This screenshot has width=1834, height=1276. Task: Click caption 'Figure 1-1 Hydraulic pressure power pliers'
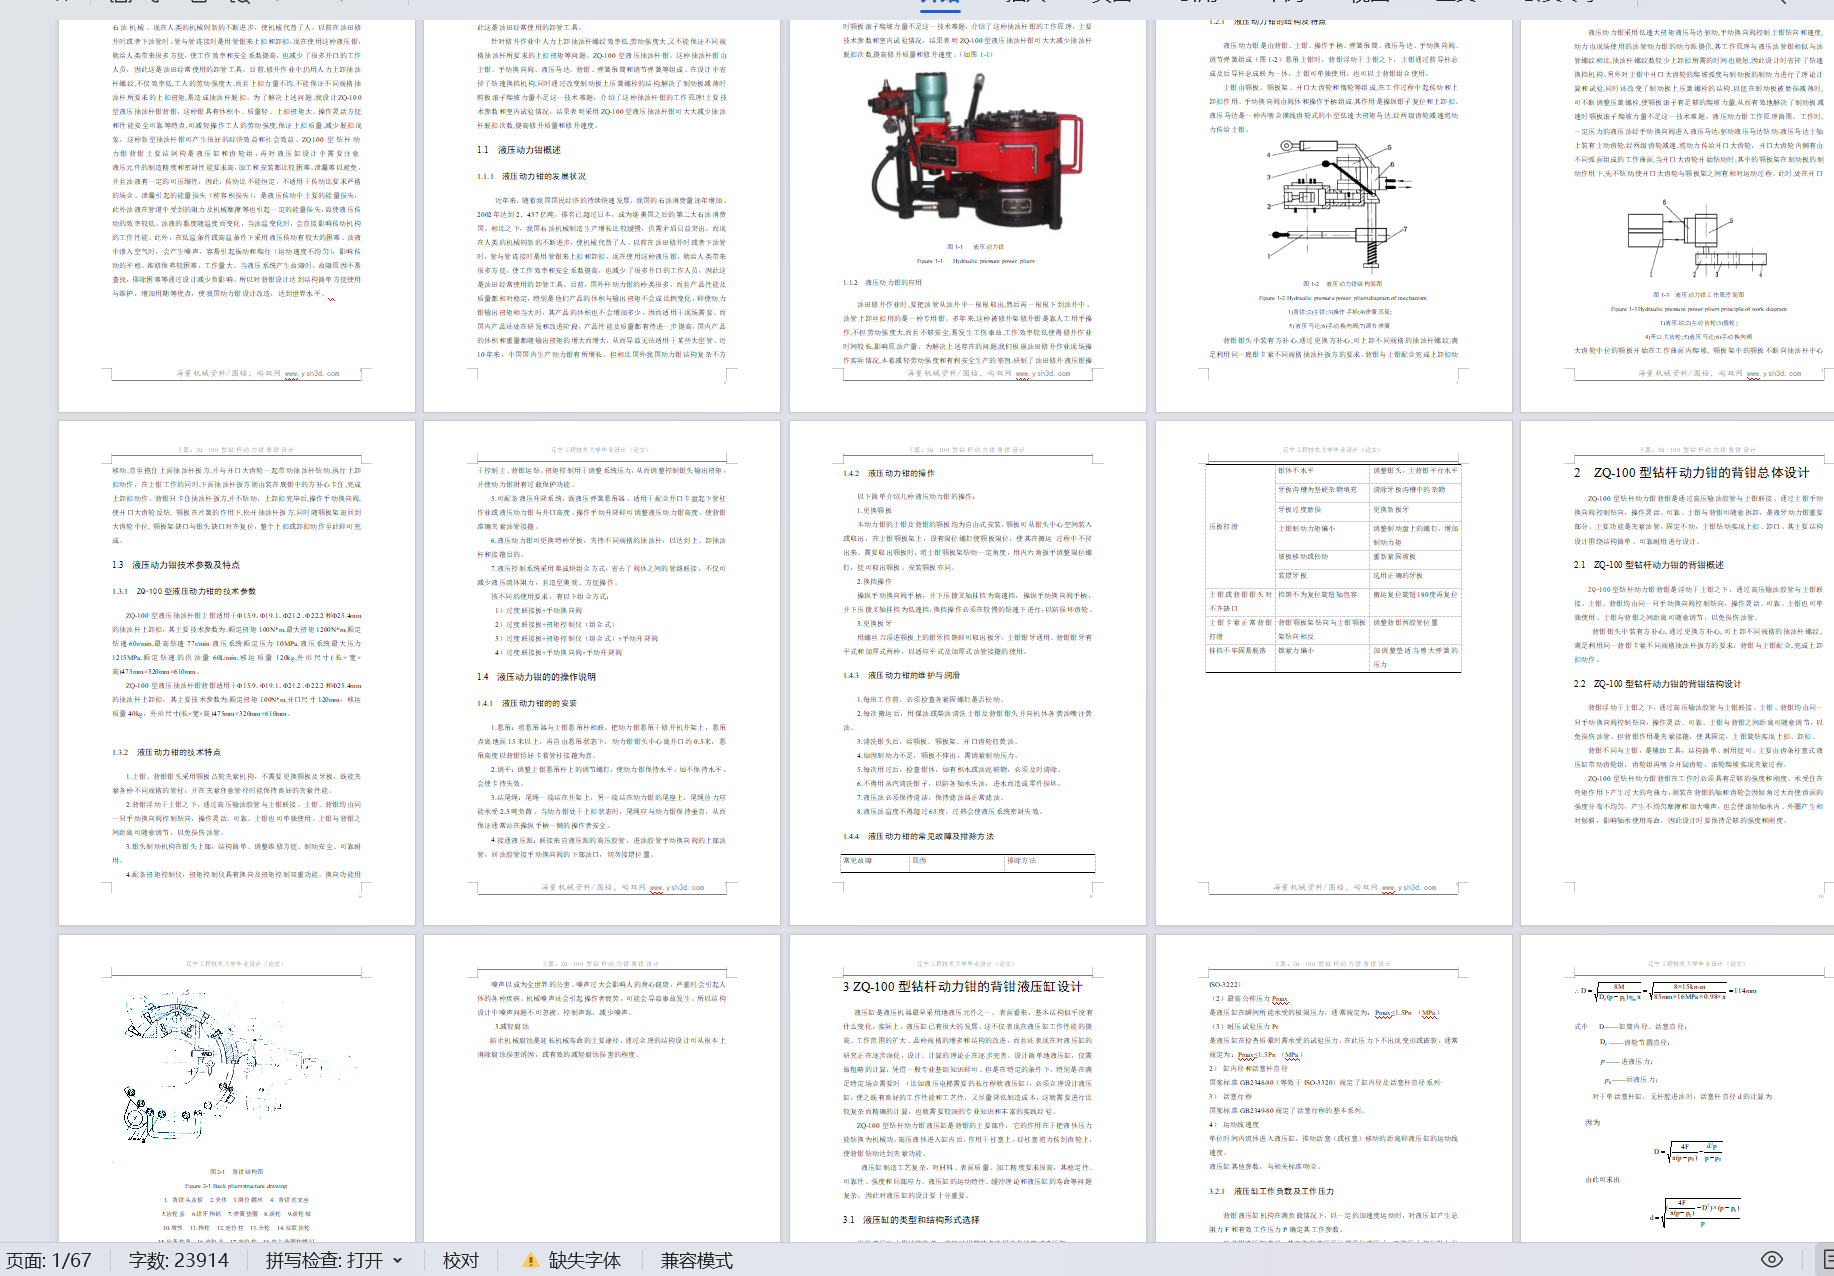[x=975, y=261]
